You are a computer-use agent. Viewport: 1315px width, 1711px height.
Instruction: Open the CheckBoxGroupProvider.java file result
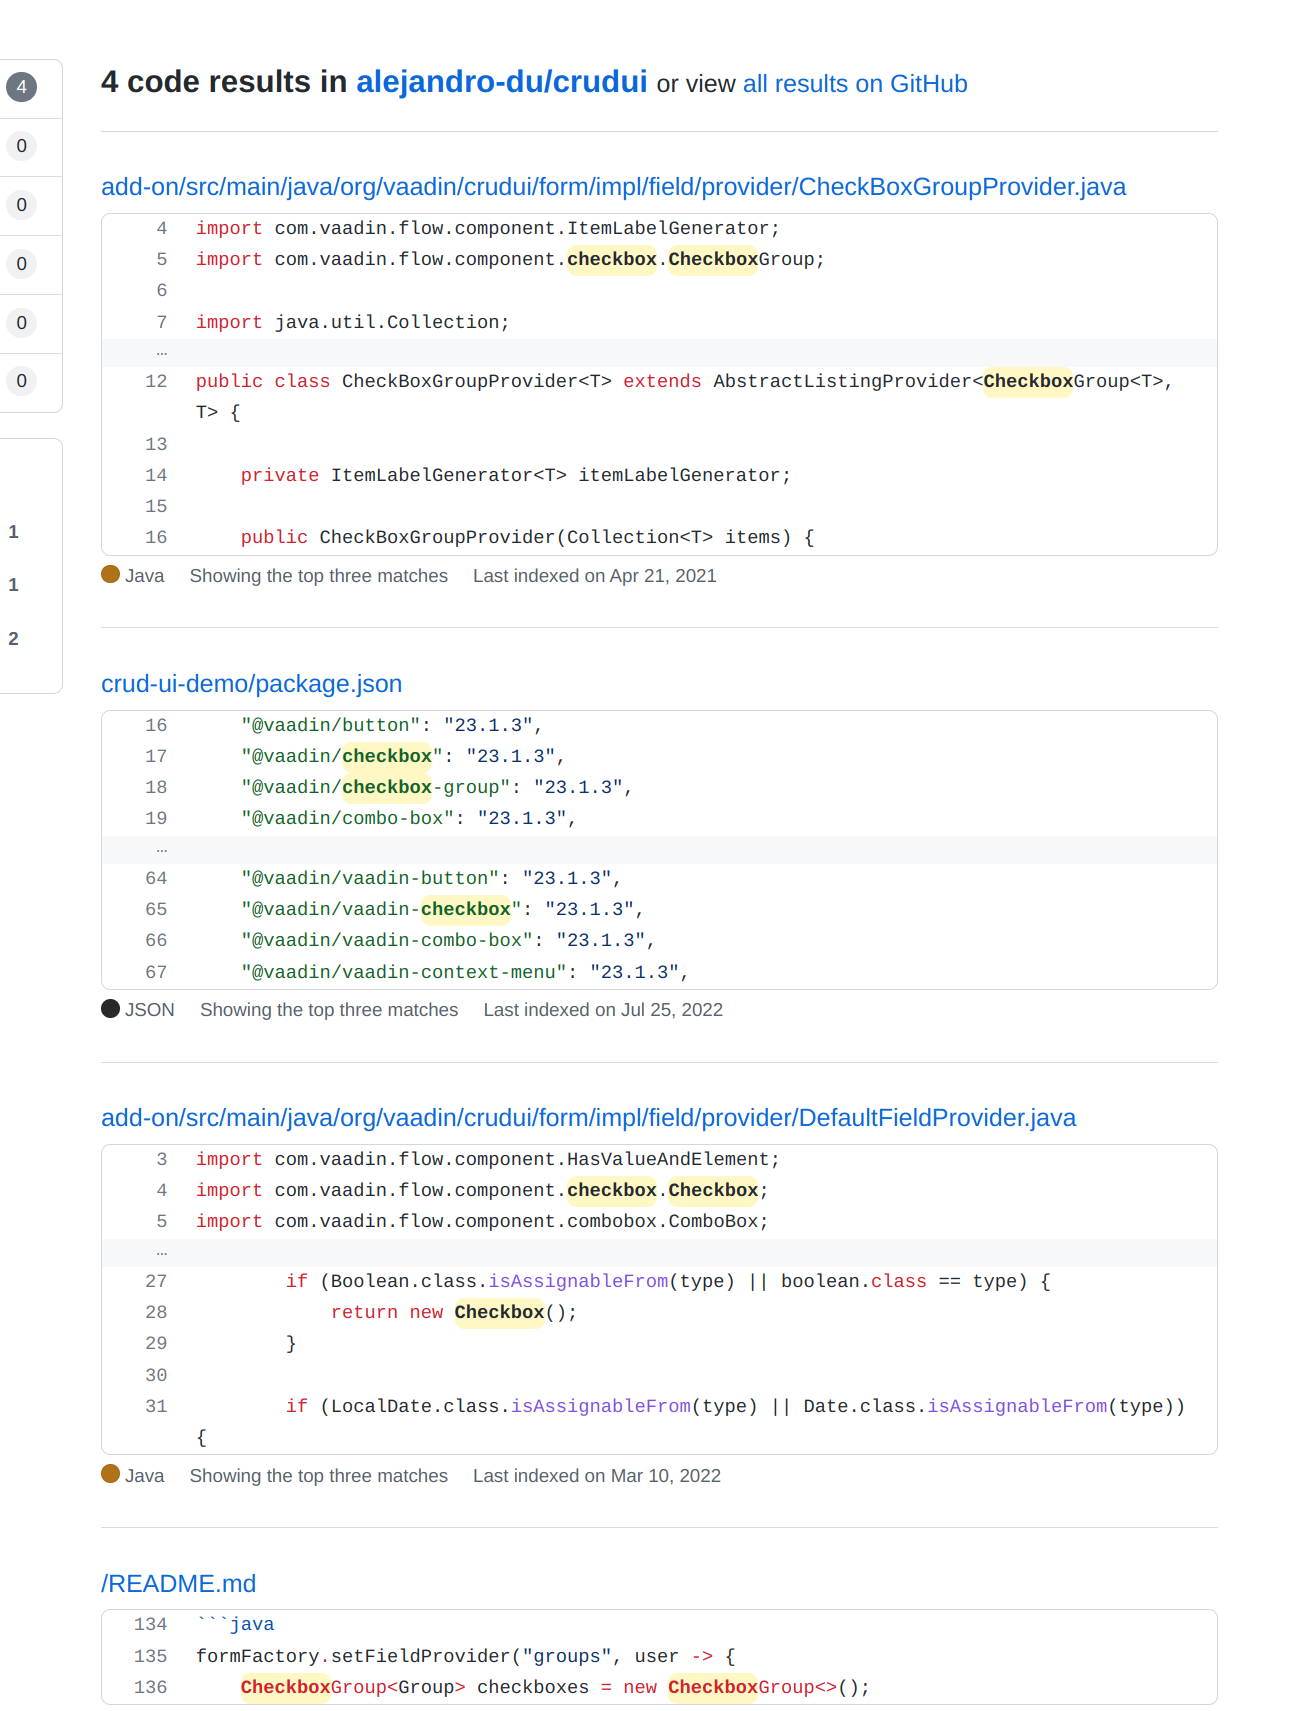click(x=613, y=187)
